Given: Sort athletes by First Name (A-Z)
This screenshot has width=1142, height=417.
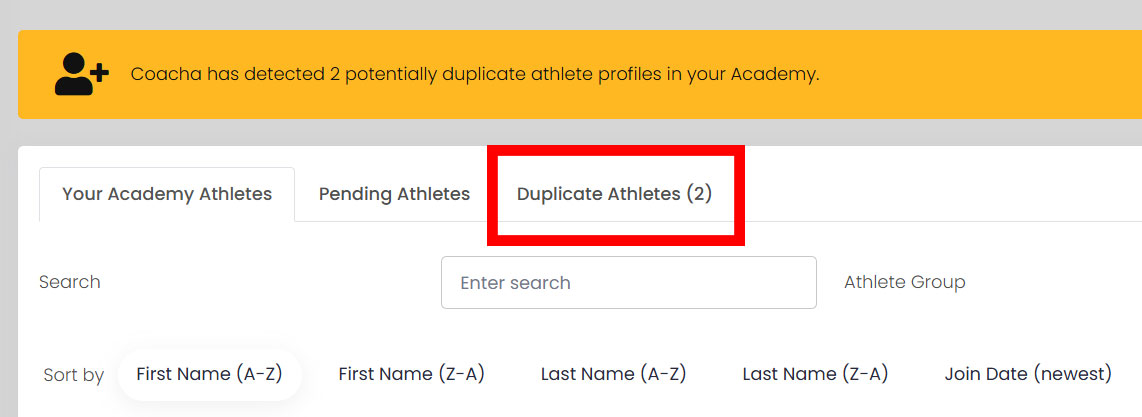Looking at the screenshot, I should tap(209, 374).
